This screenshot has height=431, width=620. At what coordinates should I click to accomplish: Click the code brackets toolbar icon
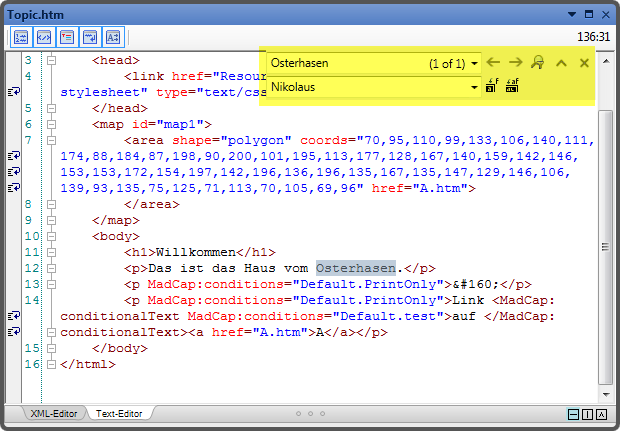click(45, 36)
